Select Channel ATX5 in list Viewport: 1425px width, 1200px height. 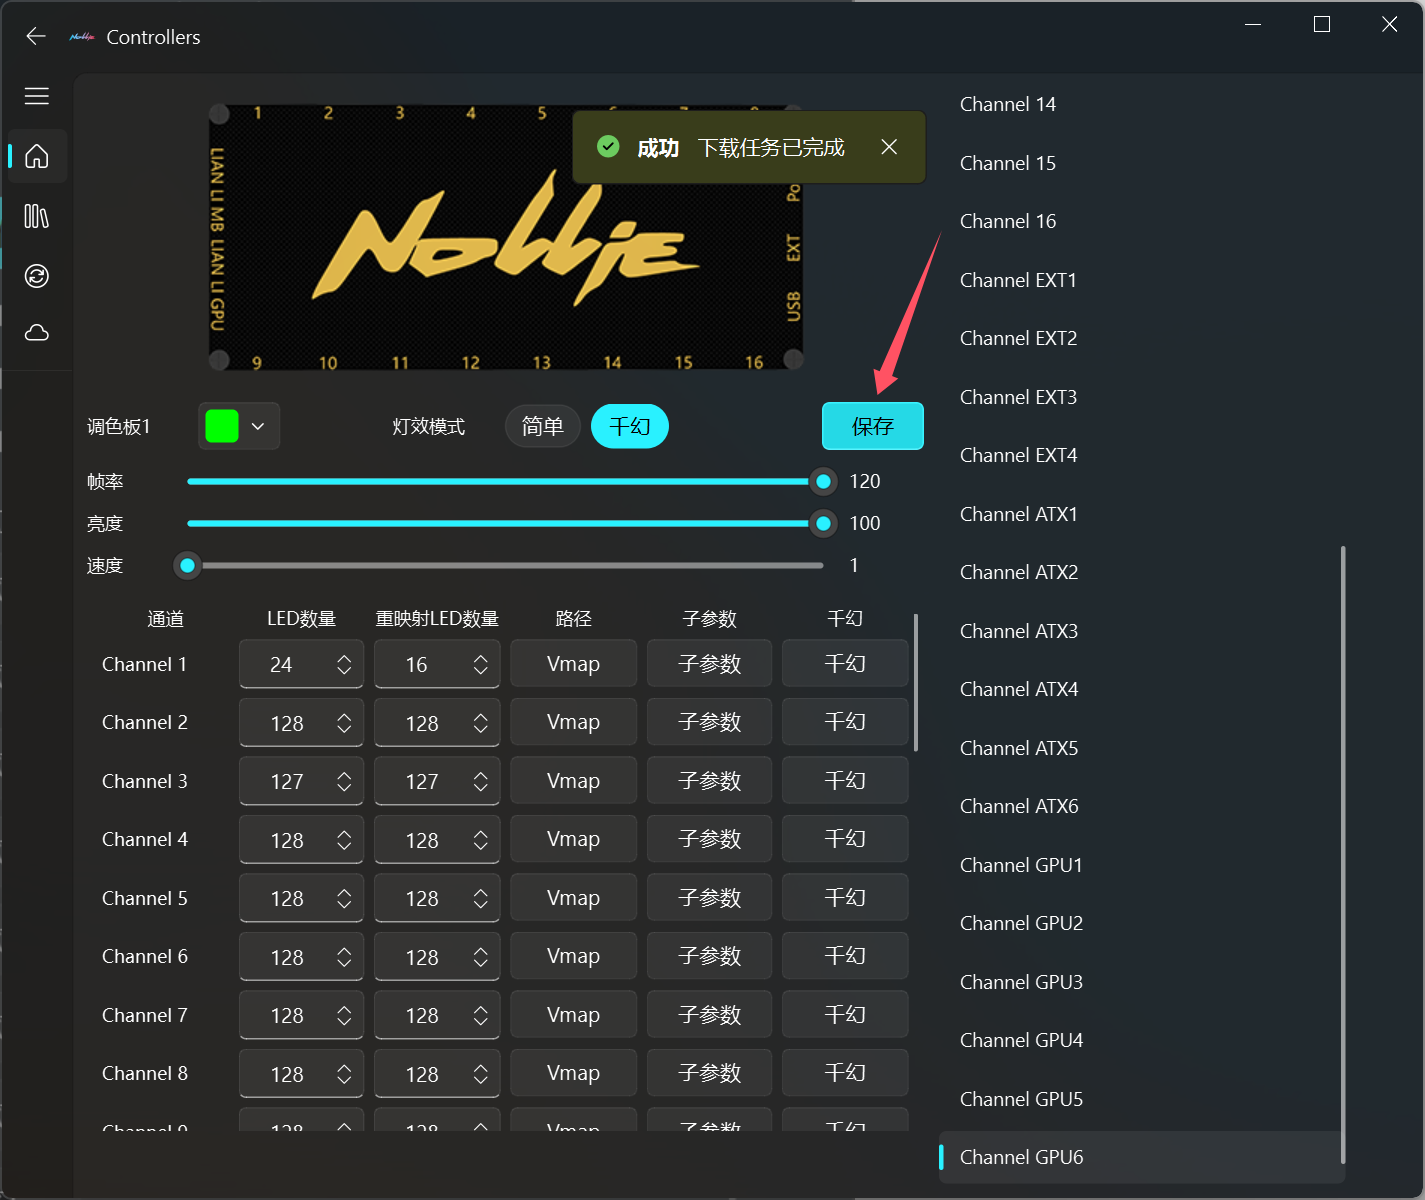pos(1140,748)
